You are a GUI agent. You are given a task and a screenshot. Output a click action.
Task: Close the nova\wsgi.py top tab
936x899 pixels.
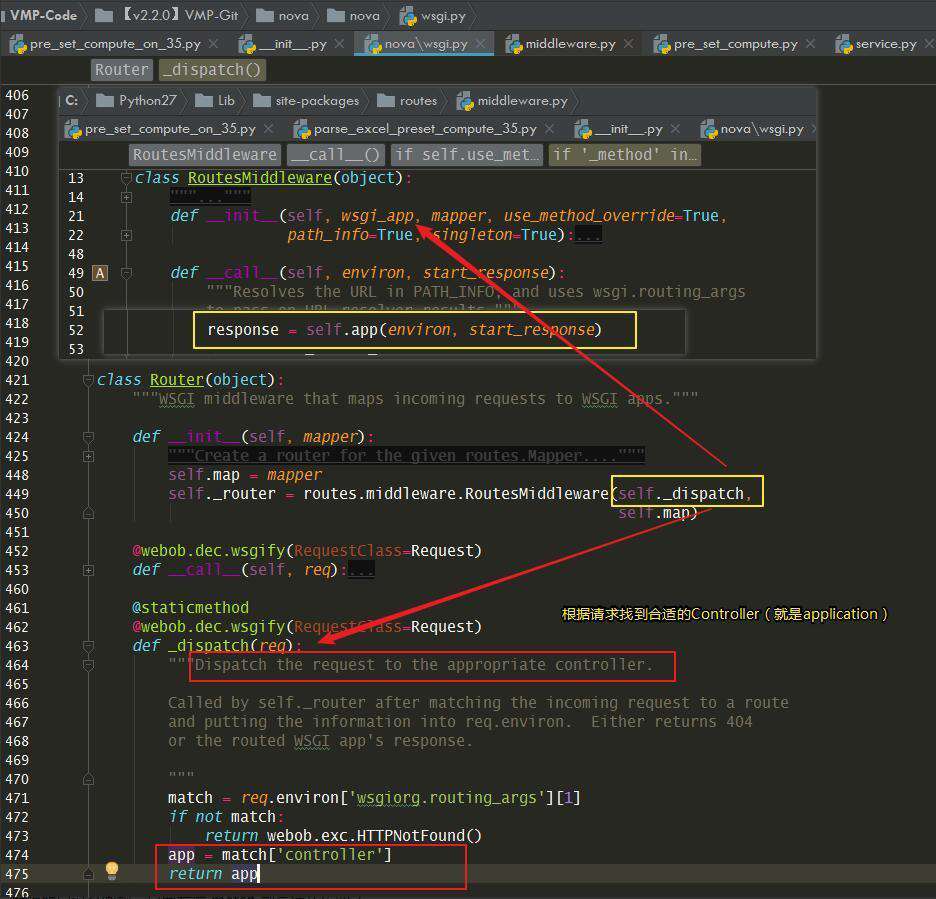481,44
